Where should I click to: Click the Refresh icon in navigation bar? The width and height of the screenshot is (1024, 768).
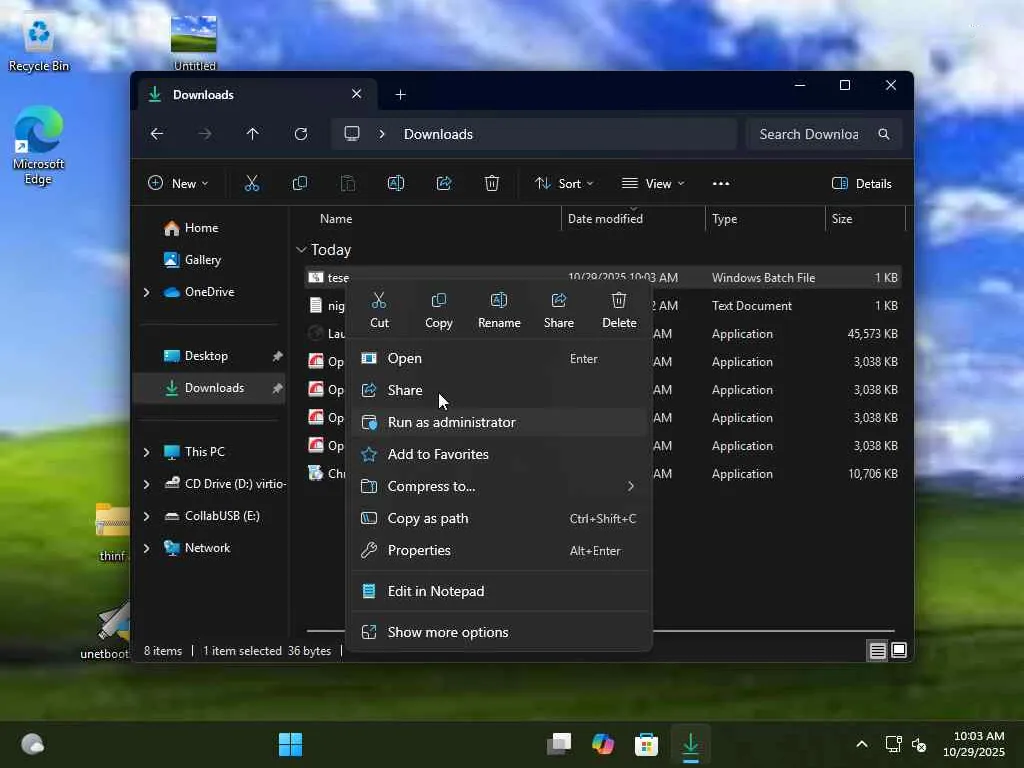pos(300,134)
